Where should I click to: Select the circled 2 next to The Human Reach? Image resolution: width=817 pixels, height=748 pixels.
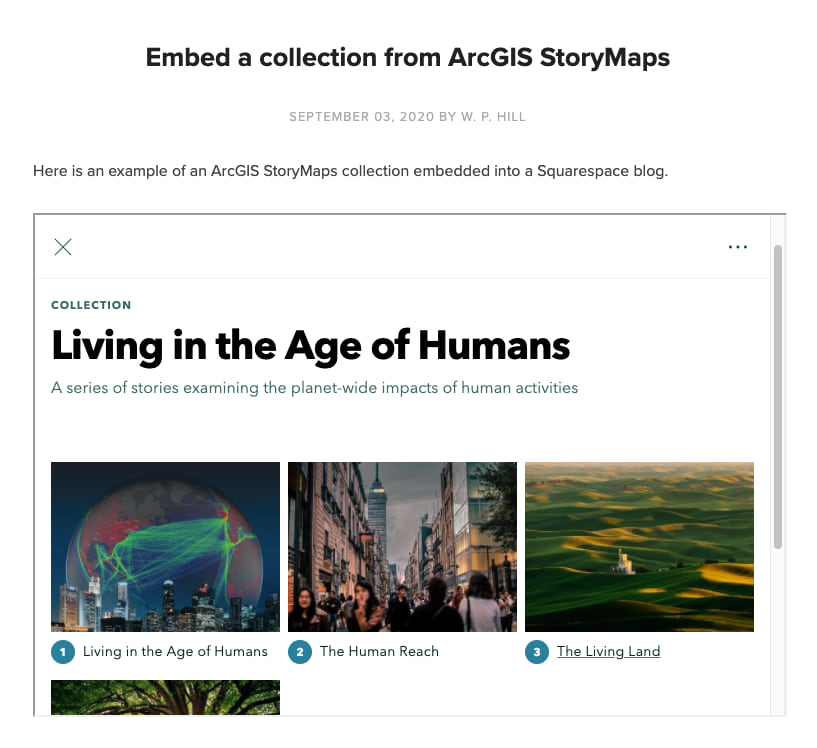click(299, 651)
